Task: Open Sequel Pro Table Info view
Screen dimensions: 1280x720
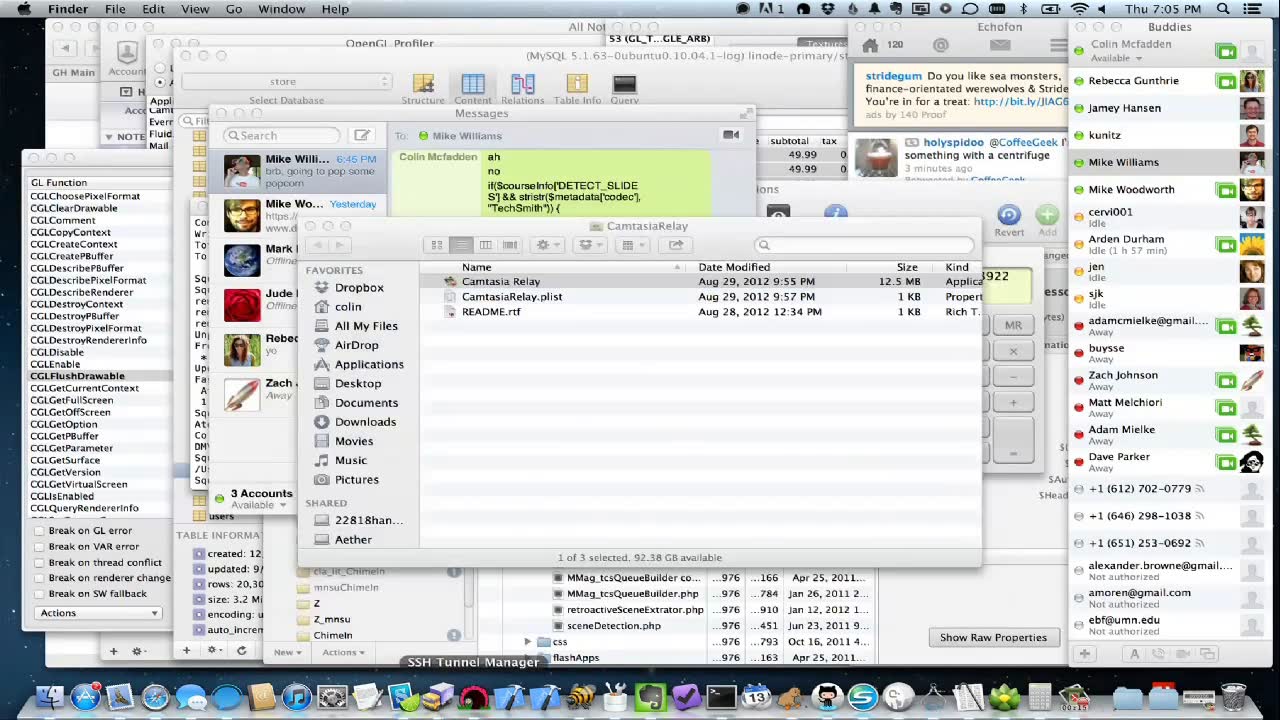Action: click(x=577, y=88)
